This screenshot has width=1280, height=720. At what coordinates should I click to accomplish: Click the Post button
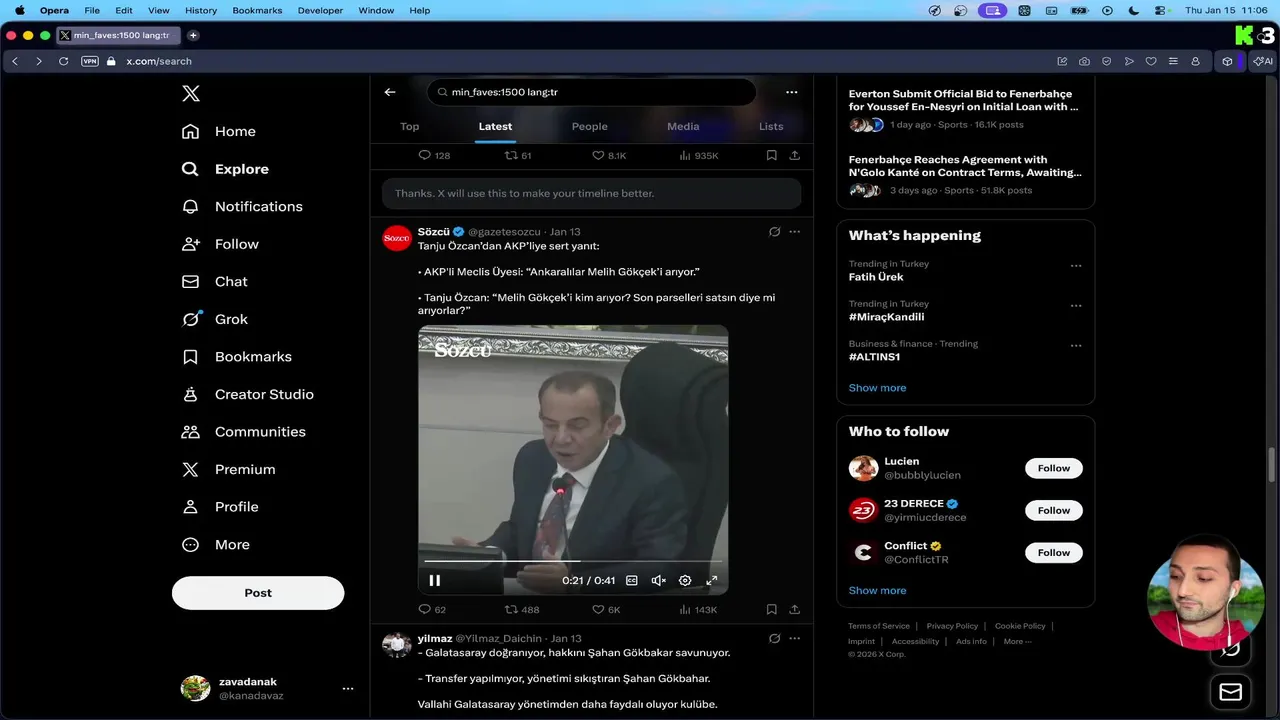tap(258, 593)
